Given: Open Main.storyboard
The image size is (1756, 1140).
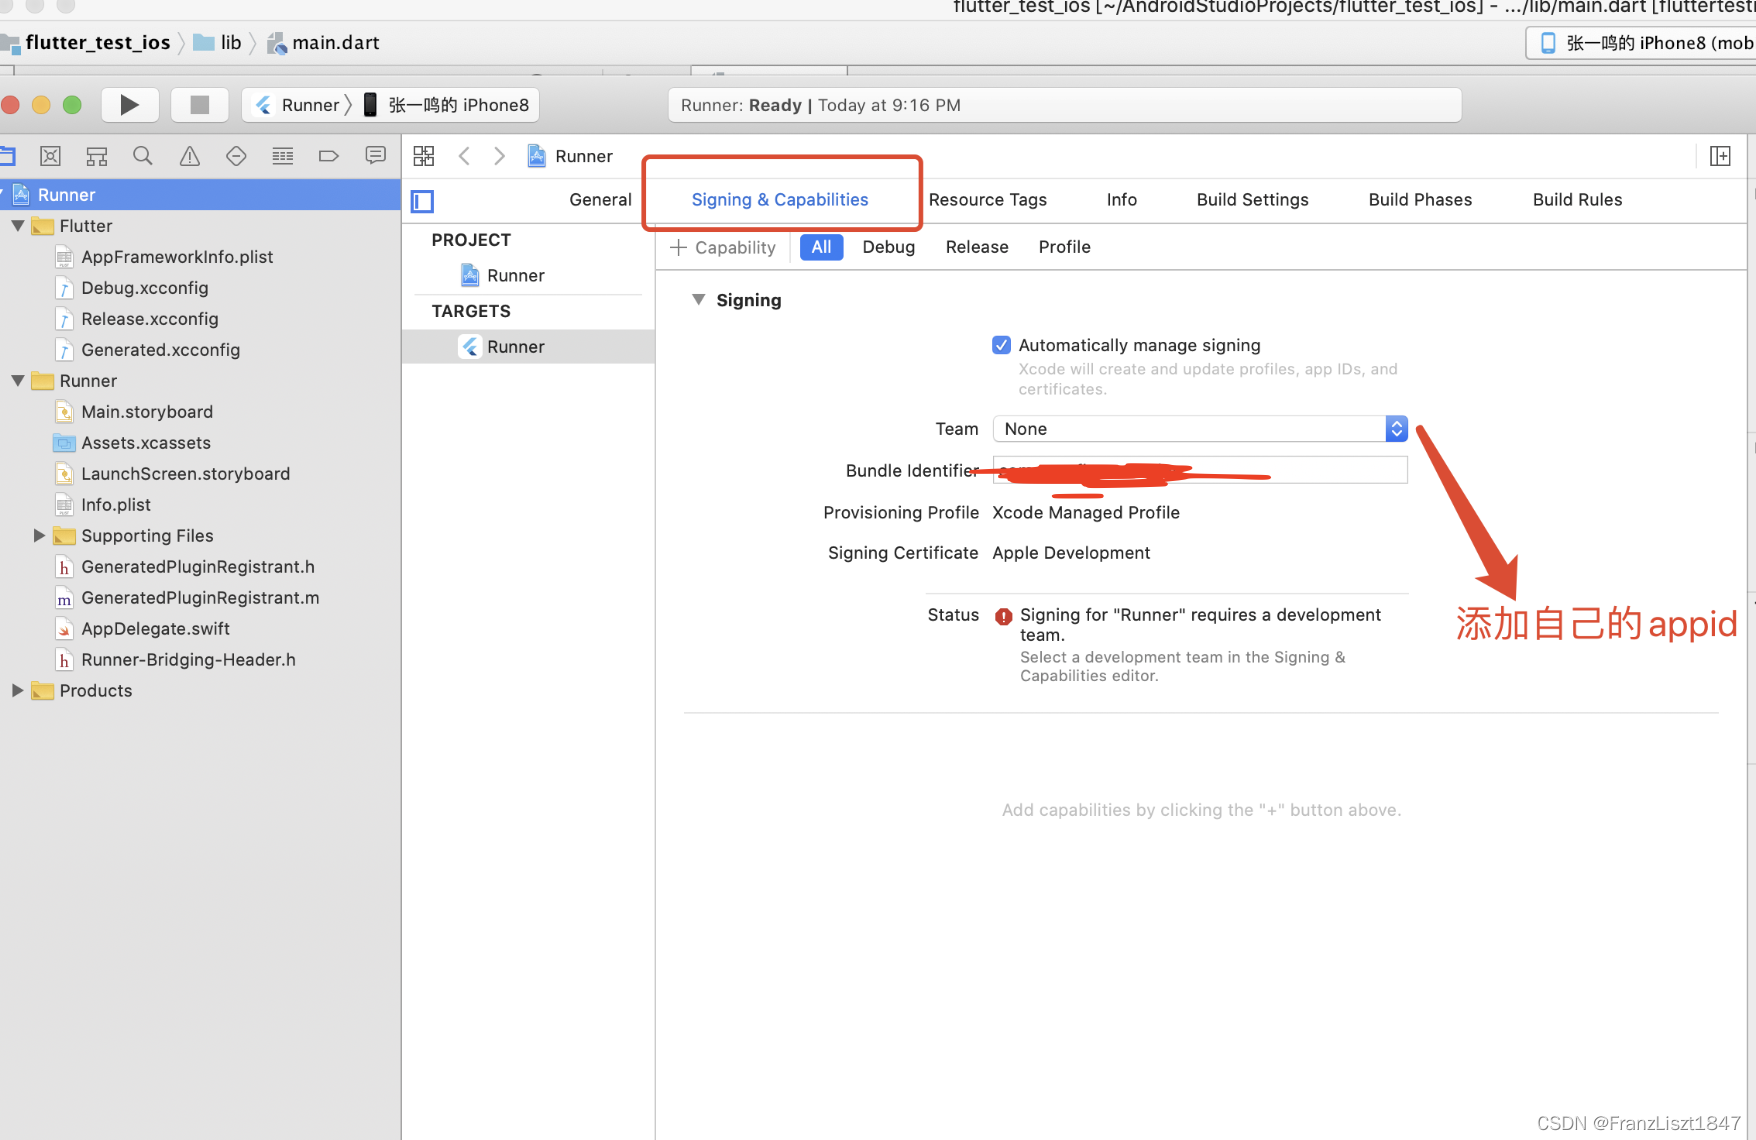Looking at the screenshot, I should tap(147, 412).
